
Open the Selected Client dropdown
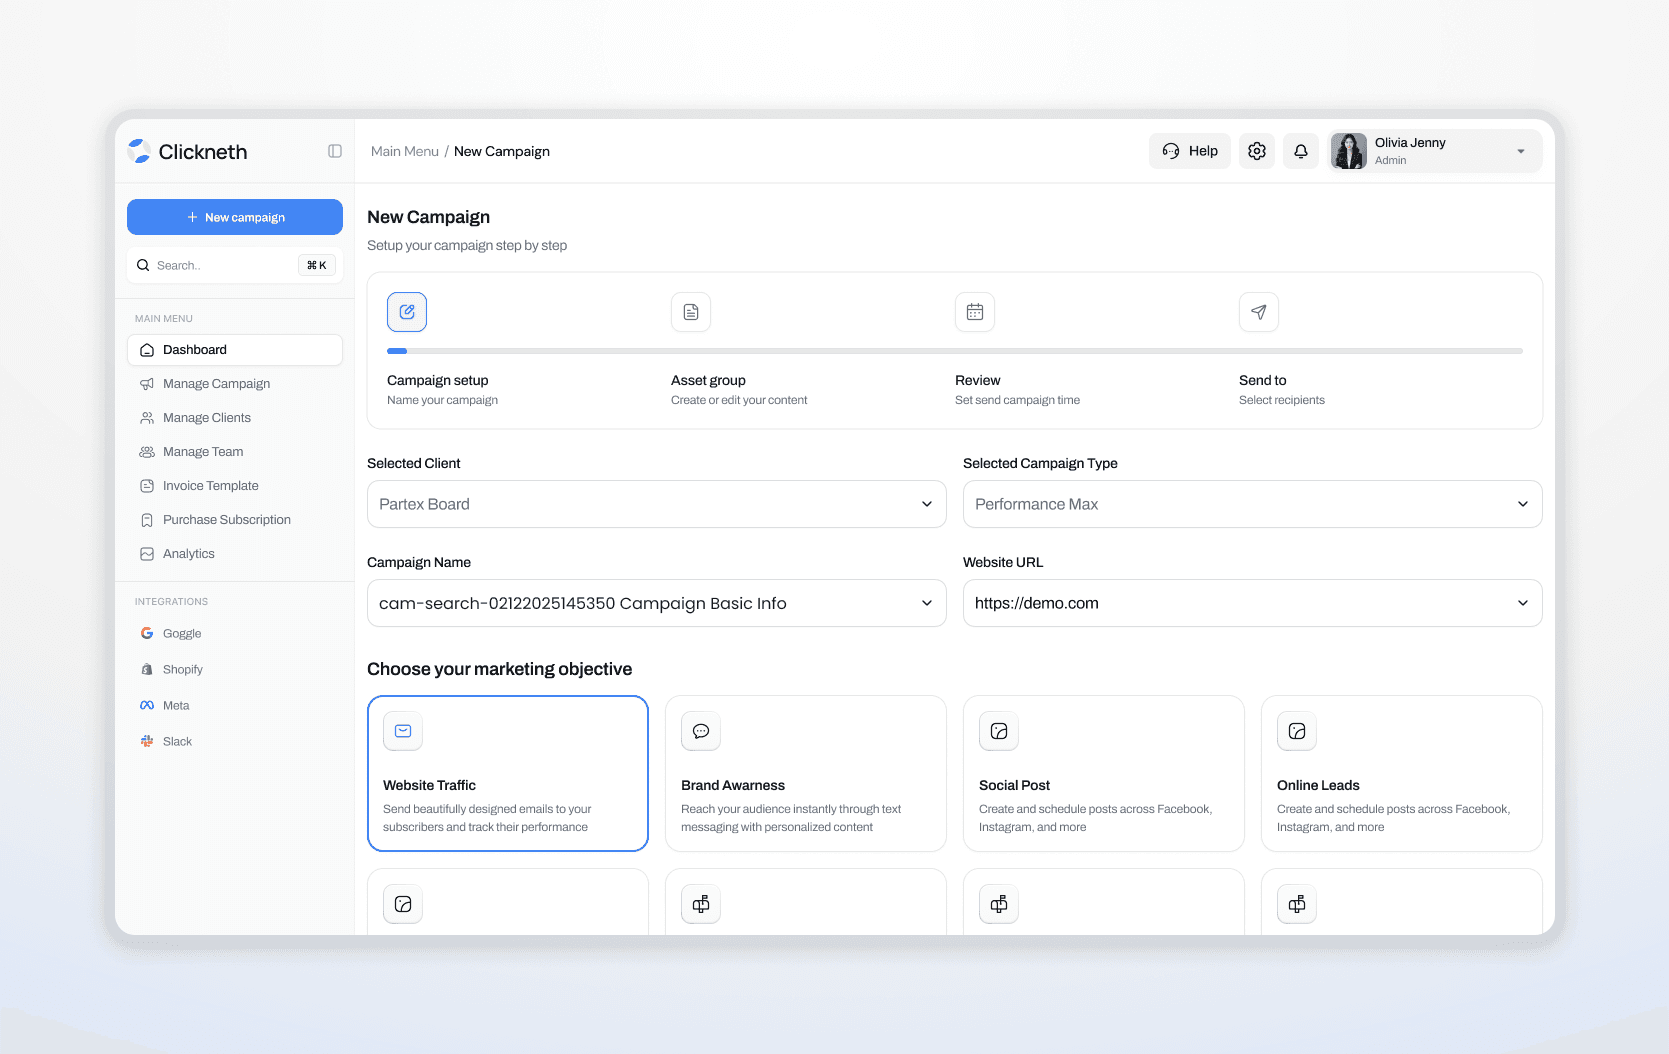[x=656, y=504]
